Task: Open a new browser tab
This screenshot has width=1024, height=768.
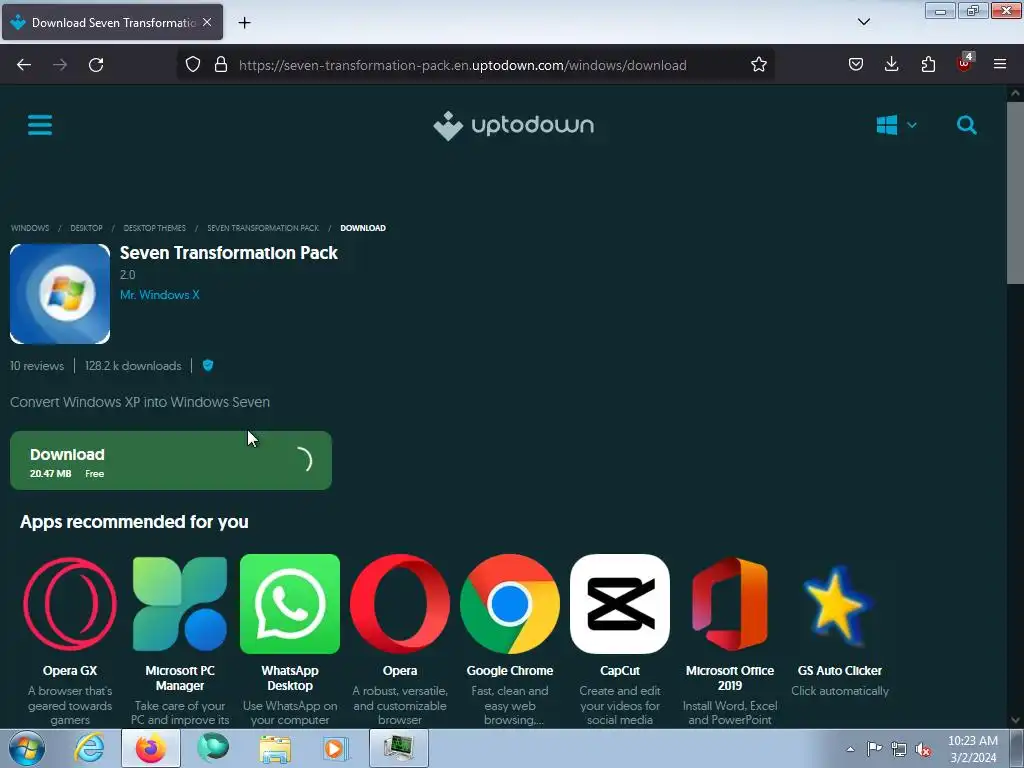Action: pos(244,23)
